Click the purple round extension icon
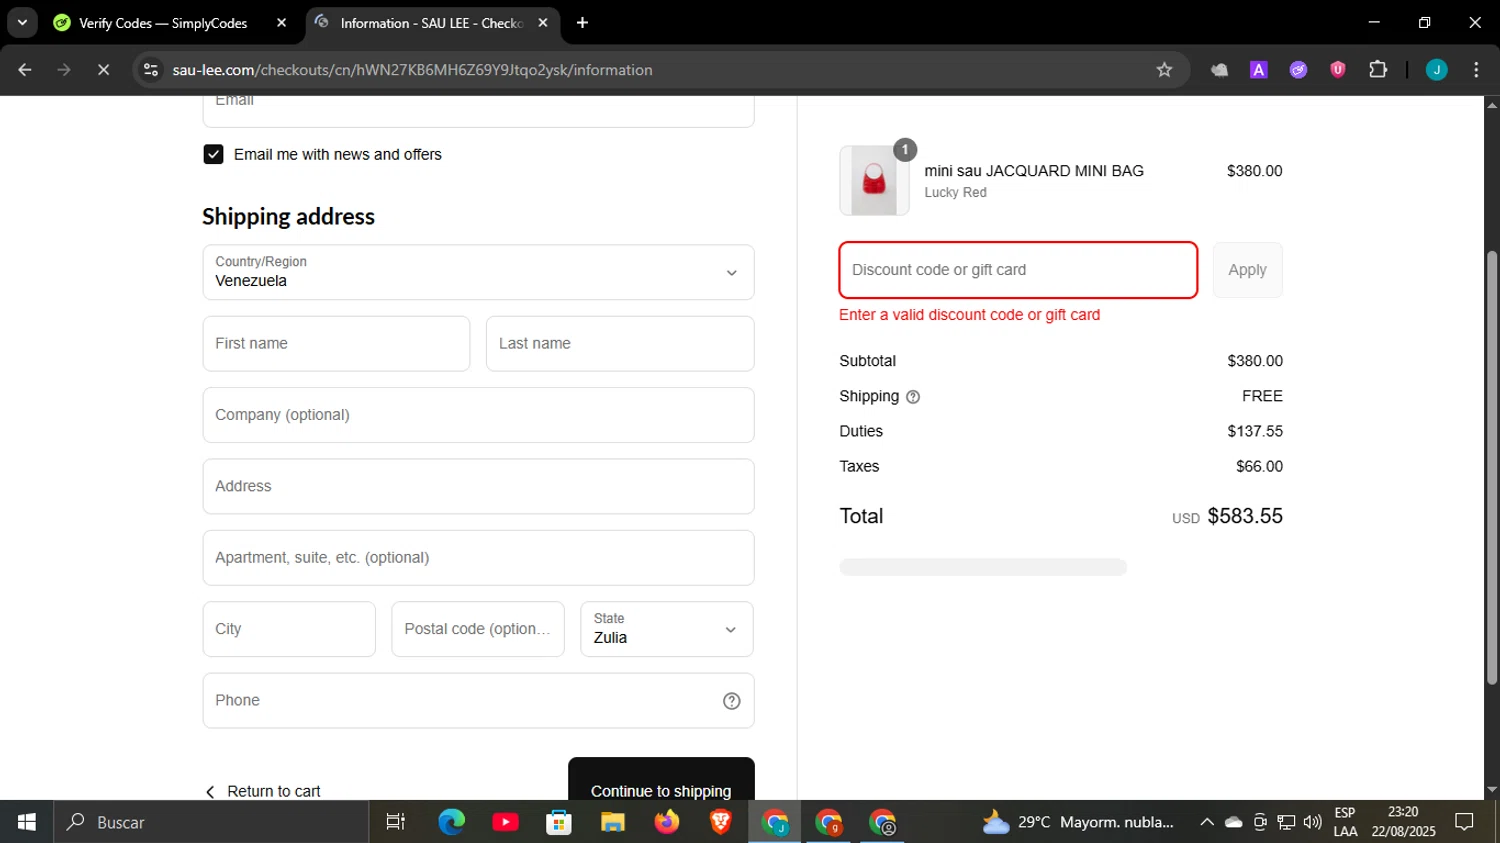The height and width of the screenshot is (843, 1500). click(x=1298, y=70)
